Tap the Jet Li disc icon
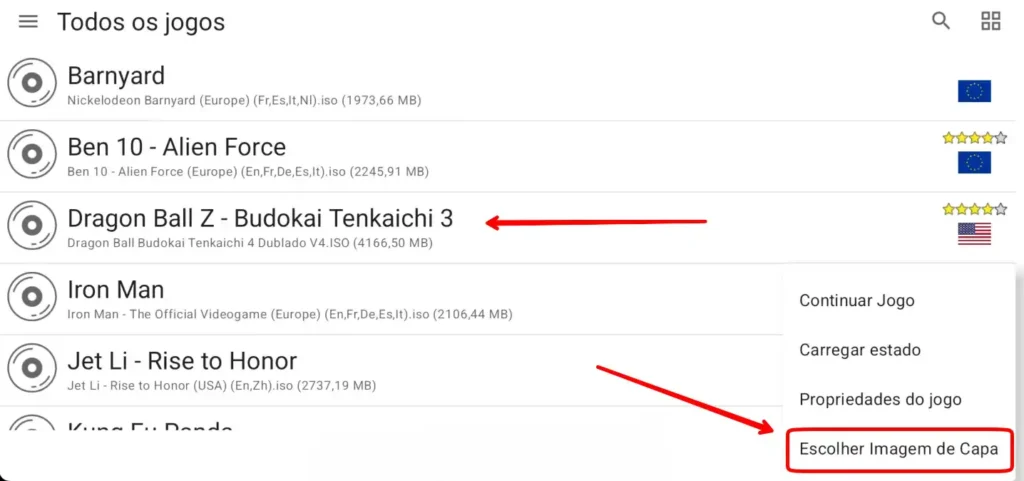Screen dimensions: 1024x481 point(32,367)
